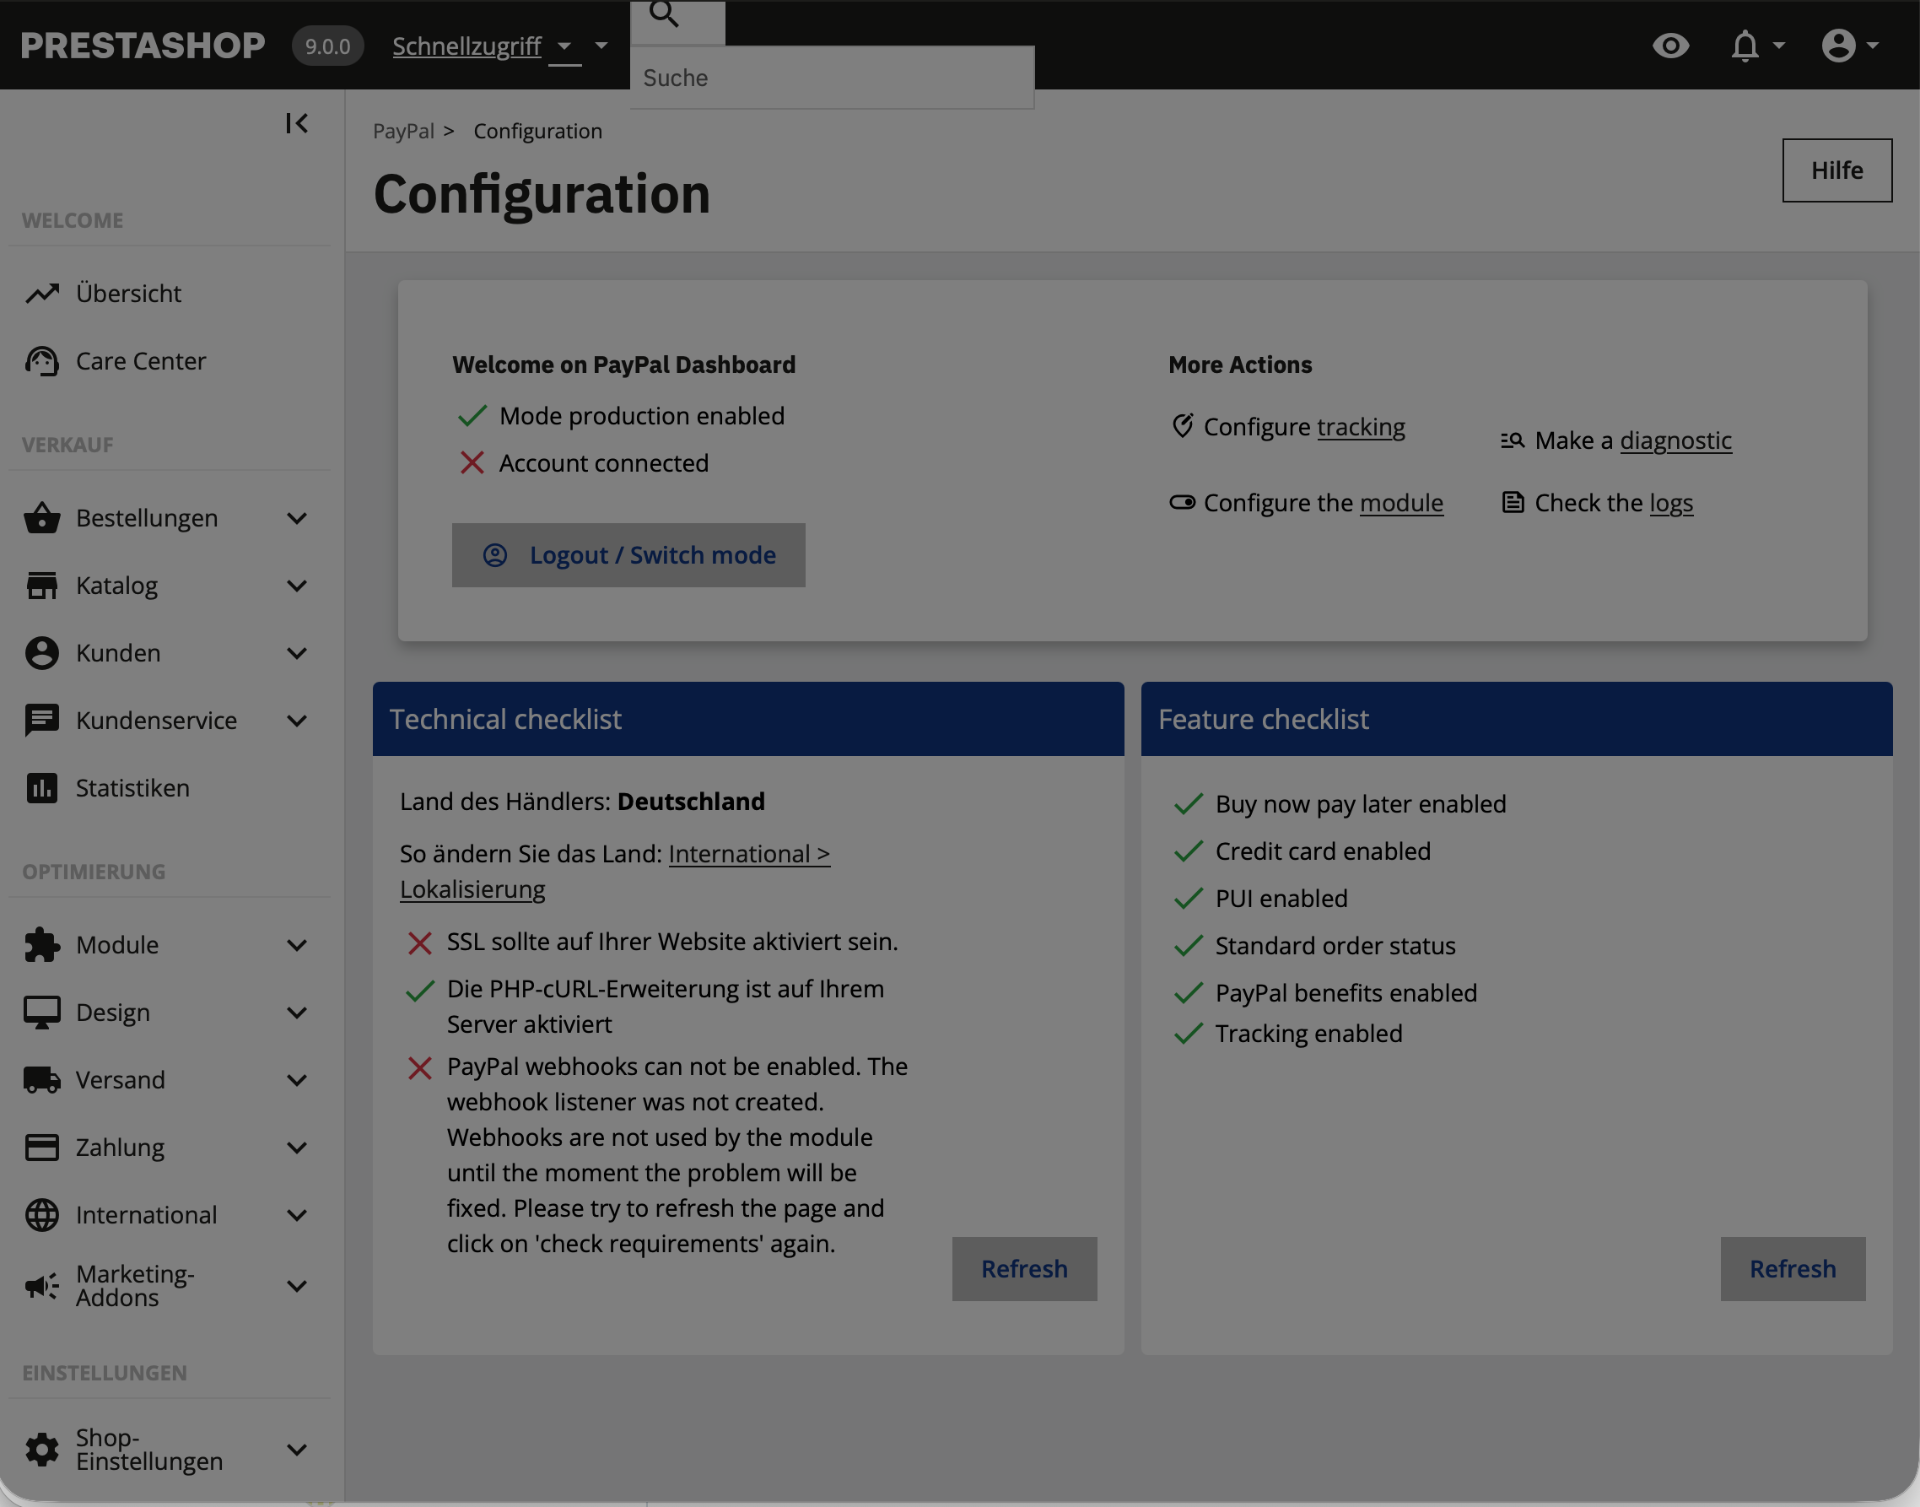The image size is (1920, 1507).
Task: Expand the Module section chevron
Action: [297, 945]
